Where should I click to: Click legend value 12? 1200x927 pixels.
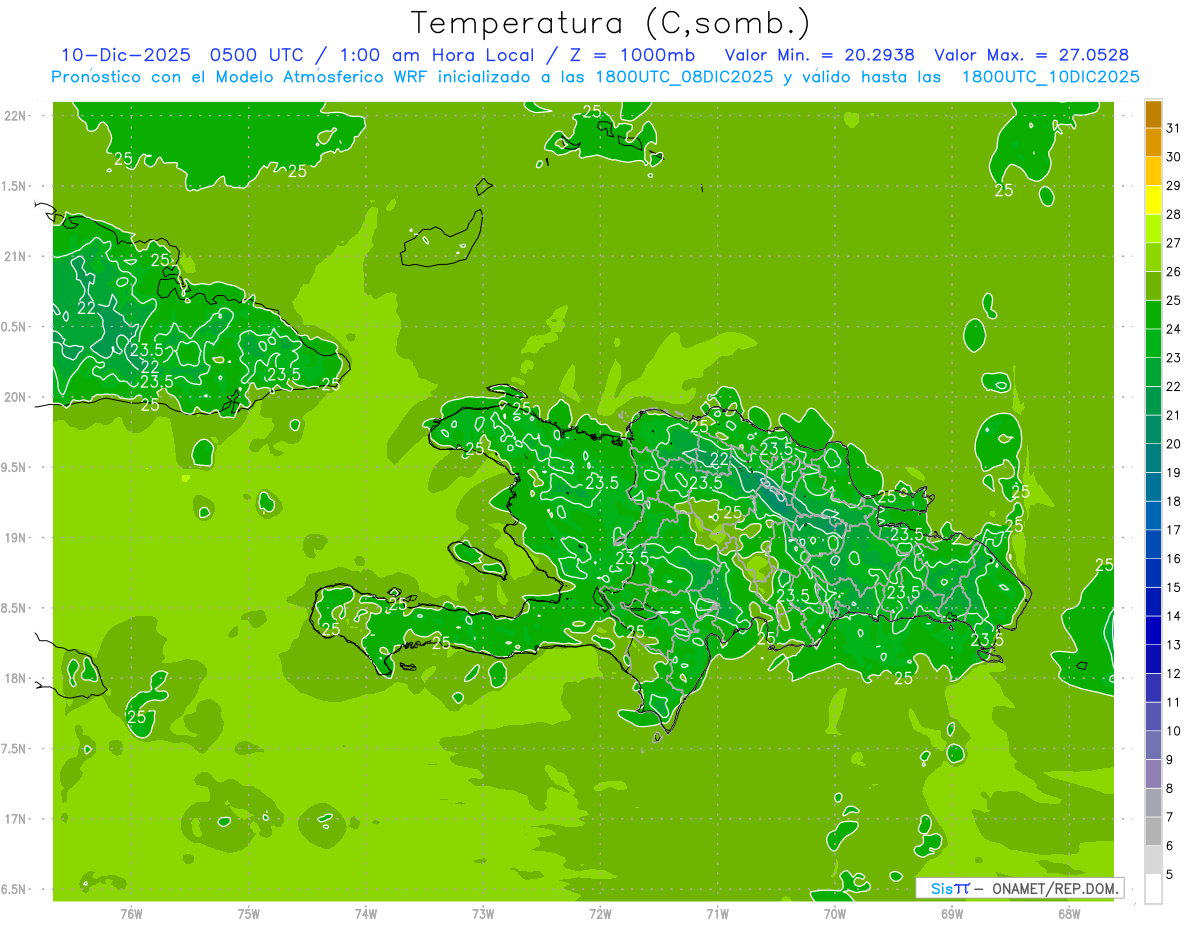1174,673
